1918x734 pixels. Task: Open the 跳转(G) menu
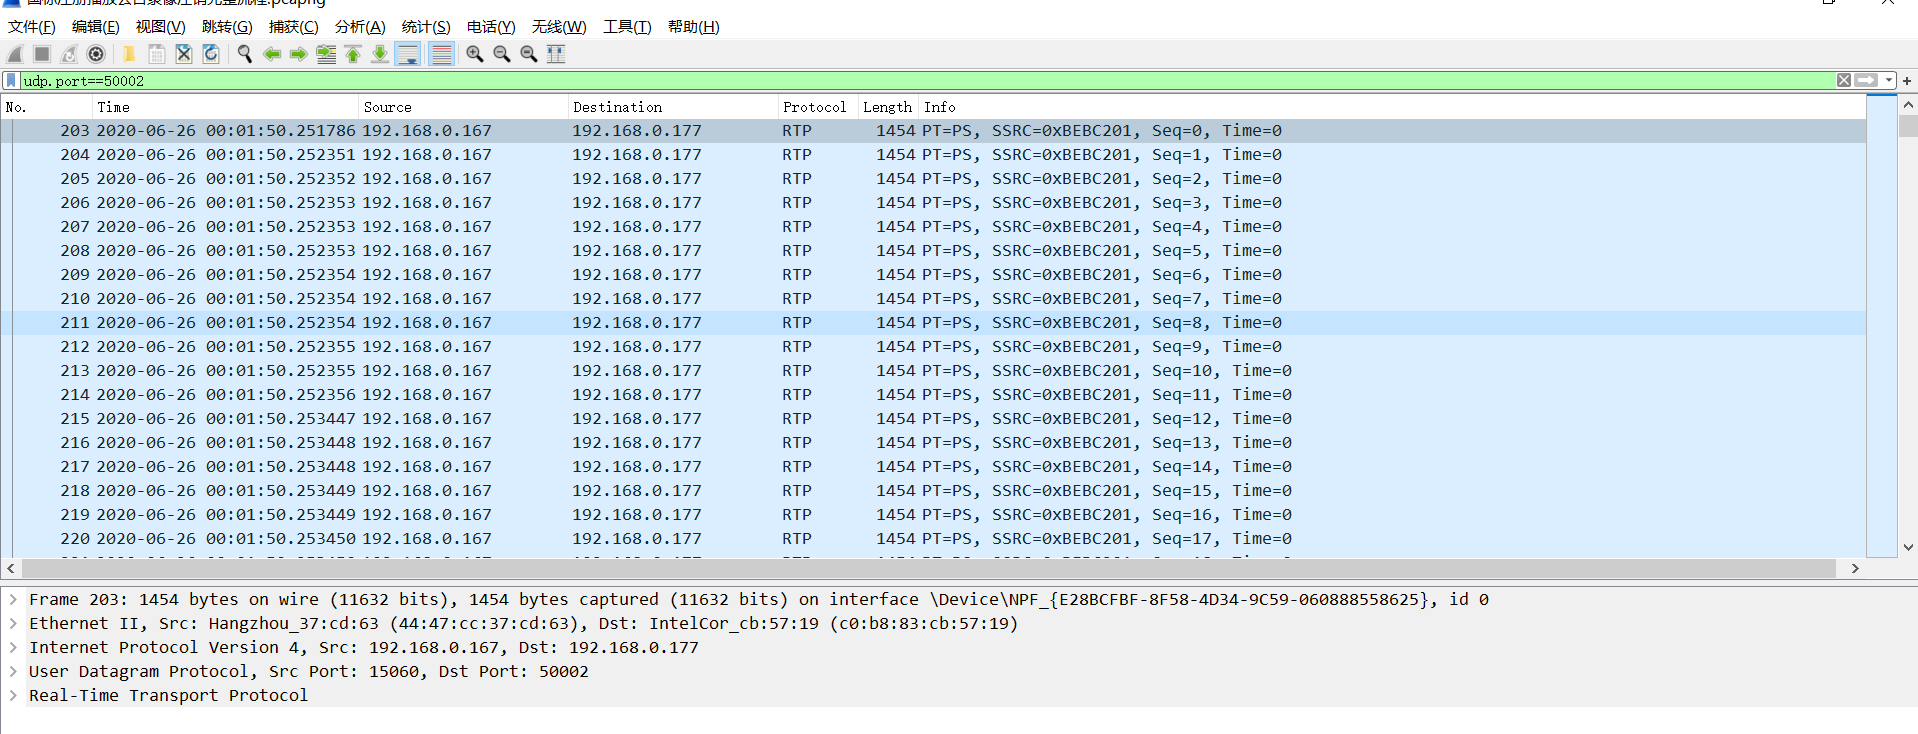(x=227, y=27)
